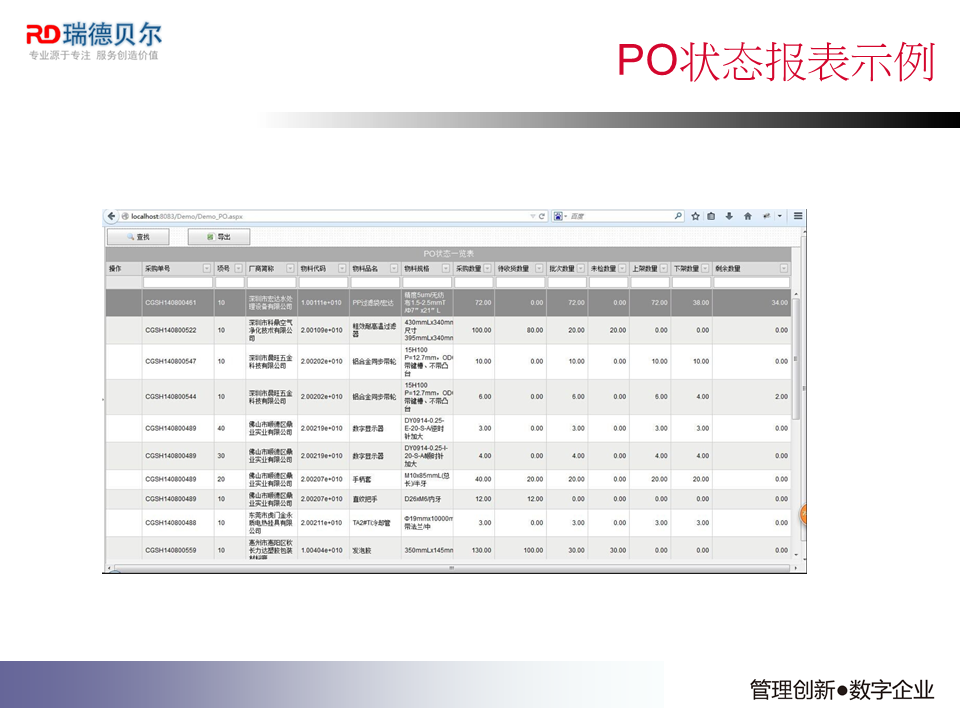Open the bookmarks list clipboard icon

point(711,216)
